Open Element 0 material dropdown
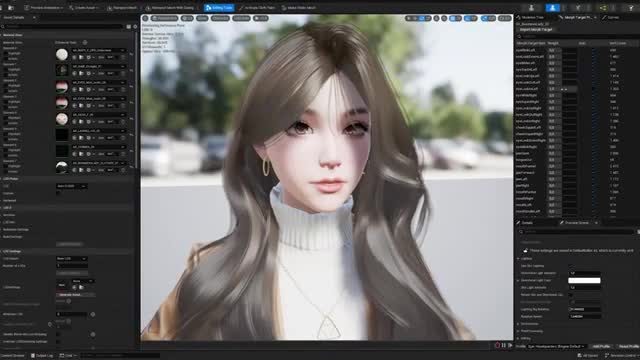 tap(98, 50)
